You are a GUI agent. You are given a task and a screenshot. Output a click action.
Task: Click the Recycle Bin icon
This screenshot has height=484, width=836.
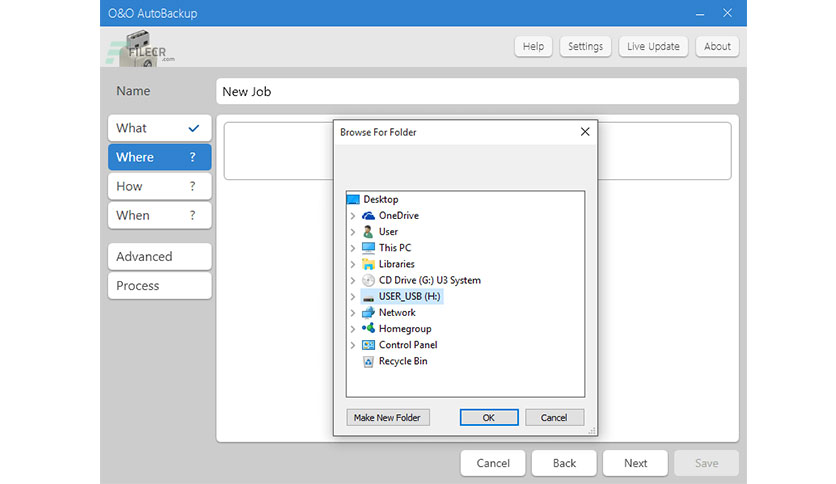[368, 361]
